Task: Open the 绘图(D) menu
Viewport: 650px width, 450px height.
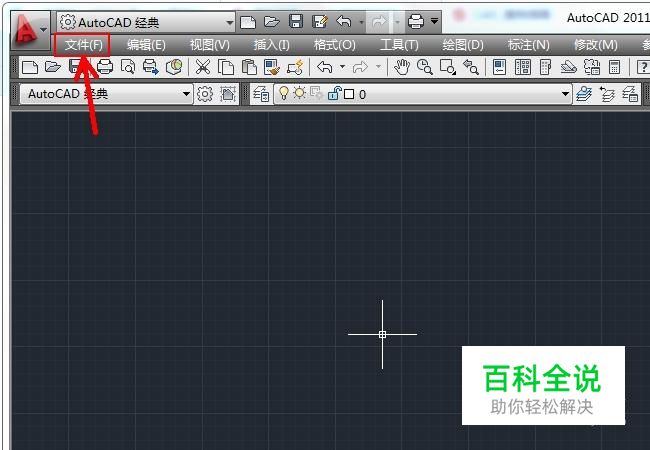Action: (x=463, y=45)
